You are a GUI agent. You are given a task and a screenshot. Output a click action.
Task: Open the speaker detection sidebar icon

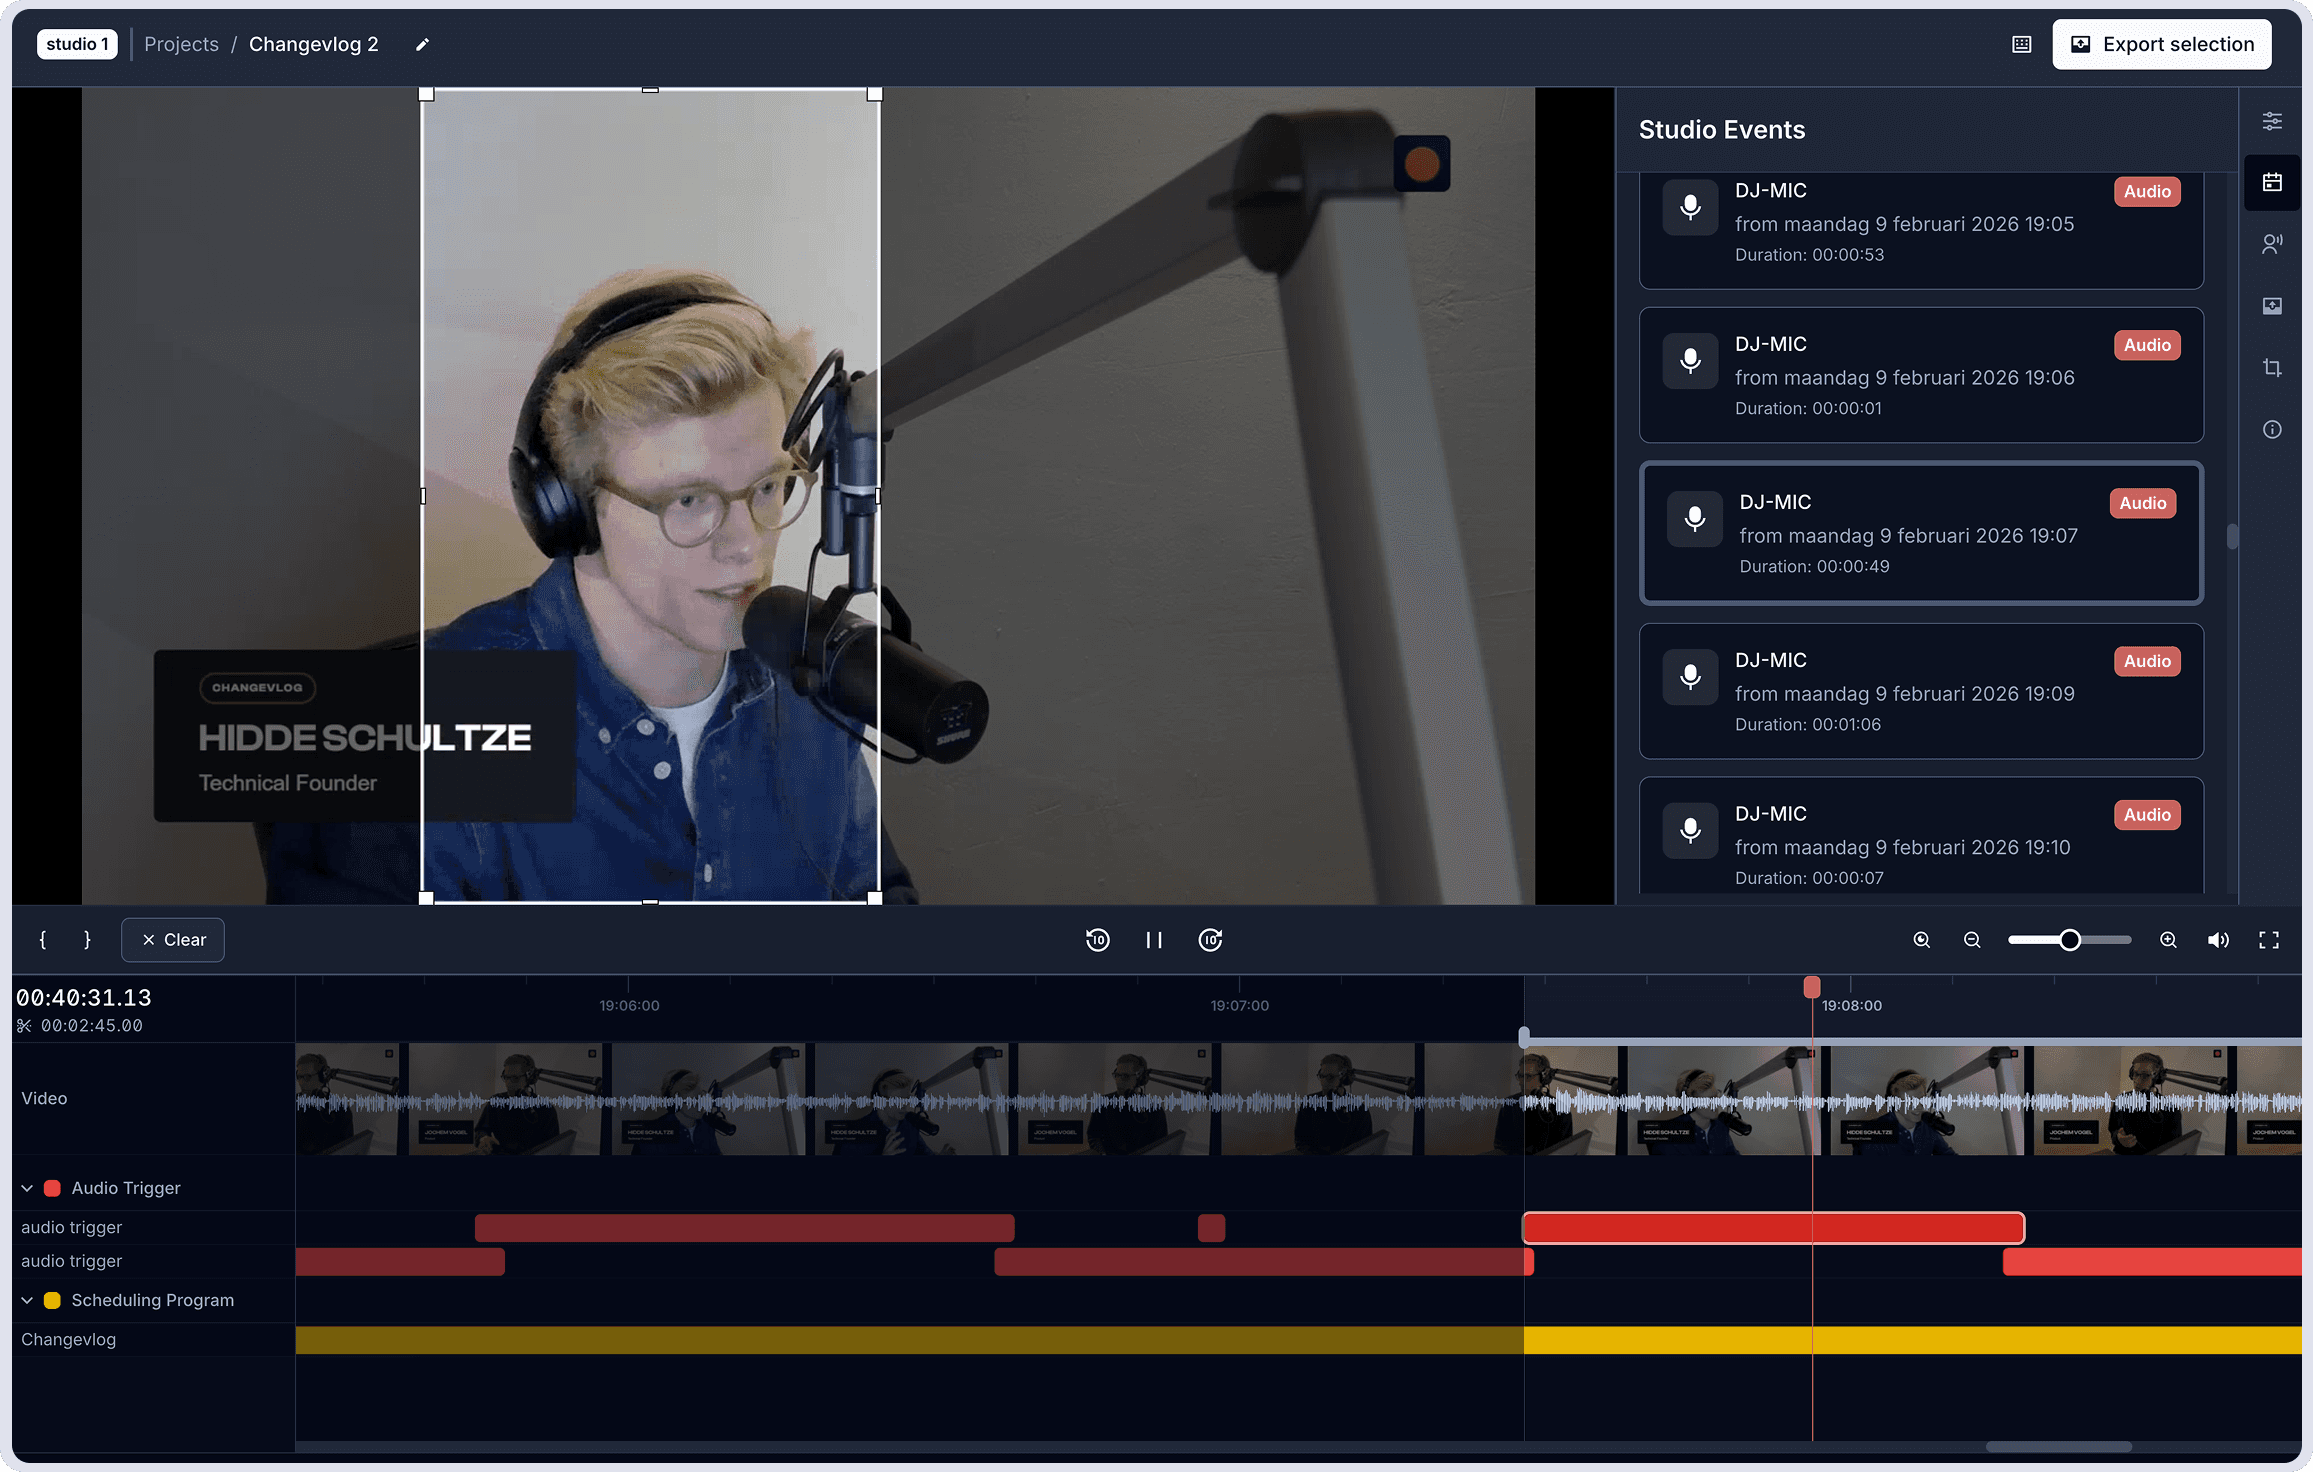(x=2272, y=244)
